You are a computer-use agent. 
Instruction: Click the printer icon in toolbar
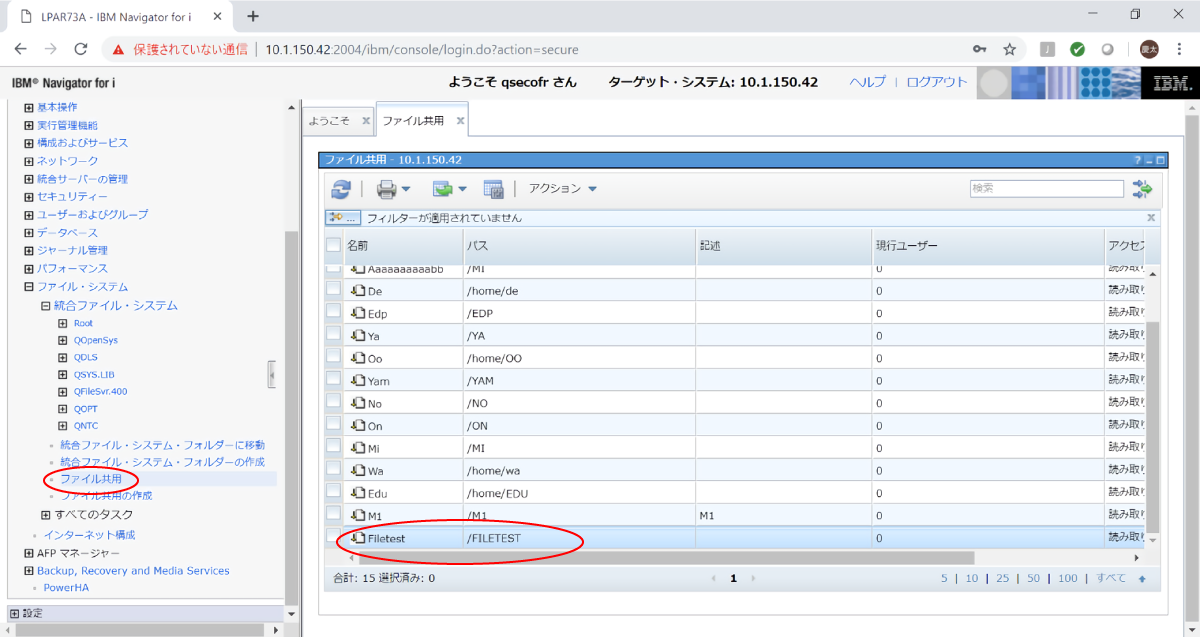click(387, 189)
